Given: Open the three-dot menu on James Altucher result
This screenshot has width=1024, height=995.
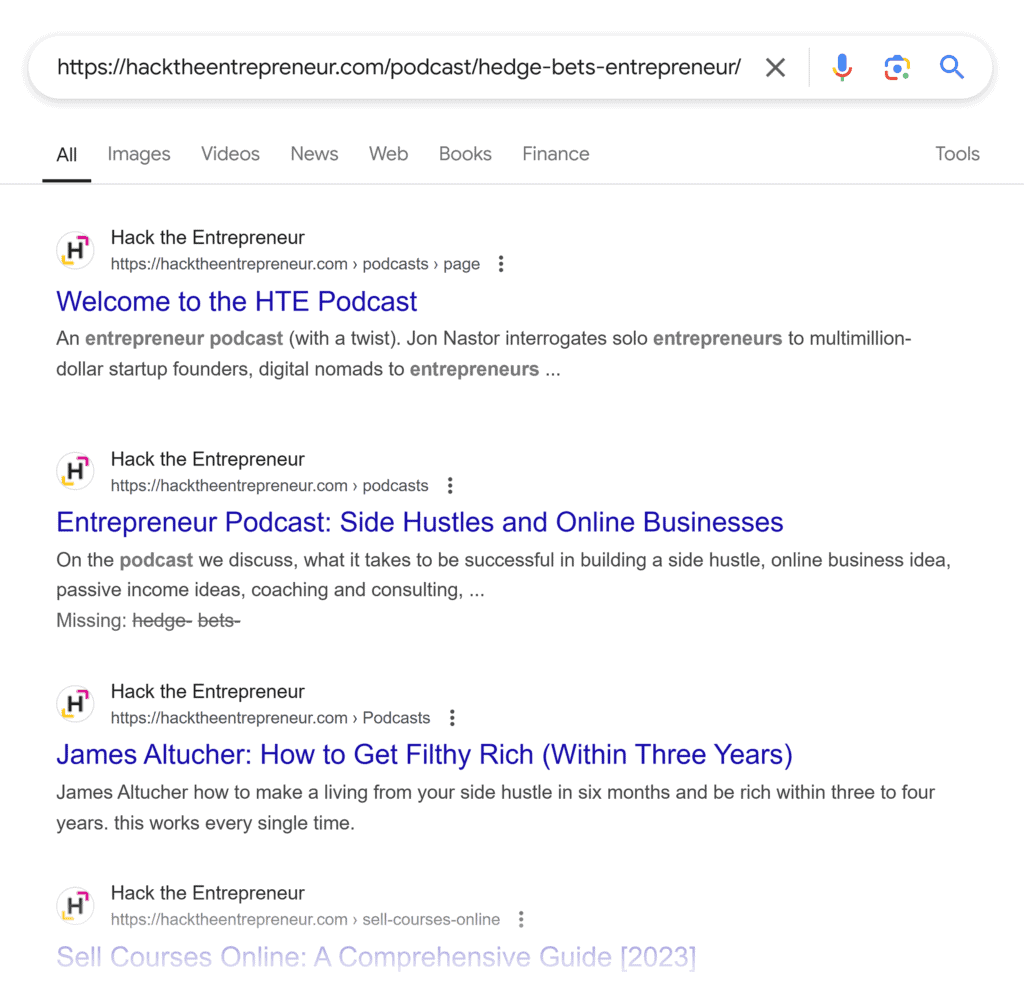Looking at the screenshot, I should pyautogui.click(x=452, y=717).
